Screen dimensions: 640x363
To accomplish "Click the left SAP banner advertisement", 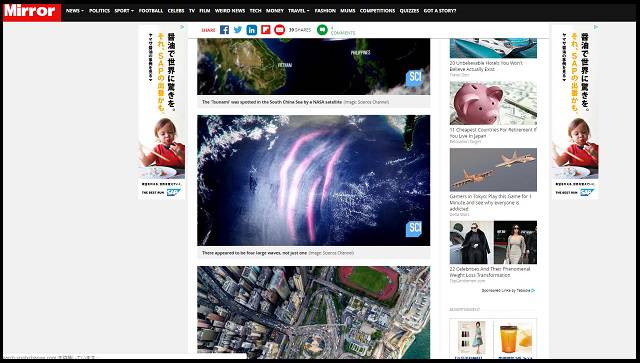I will (x=162, y=112).
